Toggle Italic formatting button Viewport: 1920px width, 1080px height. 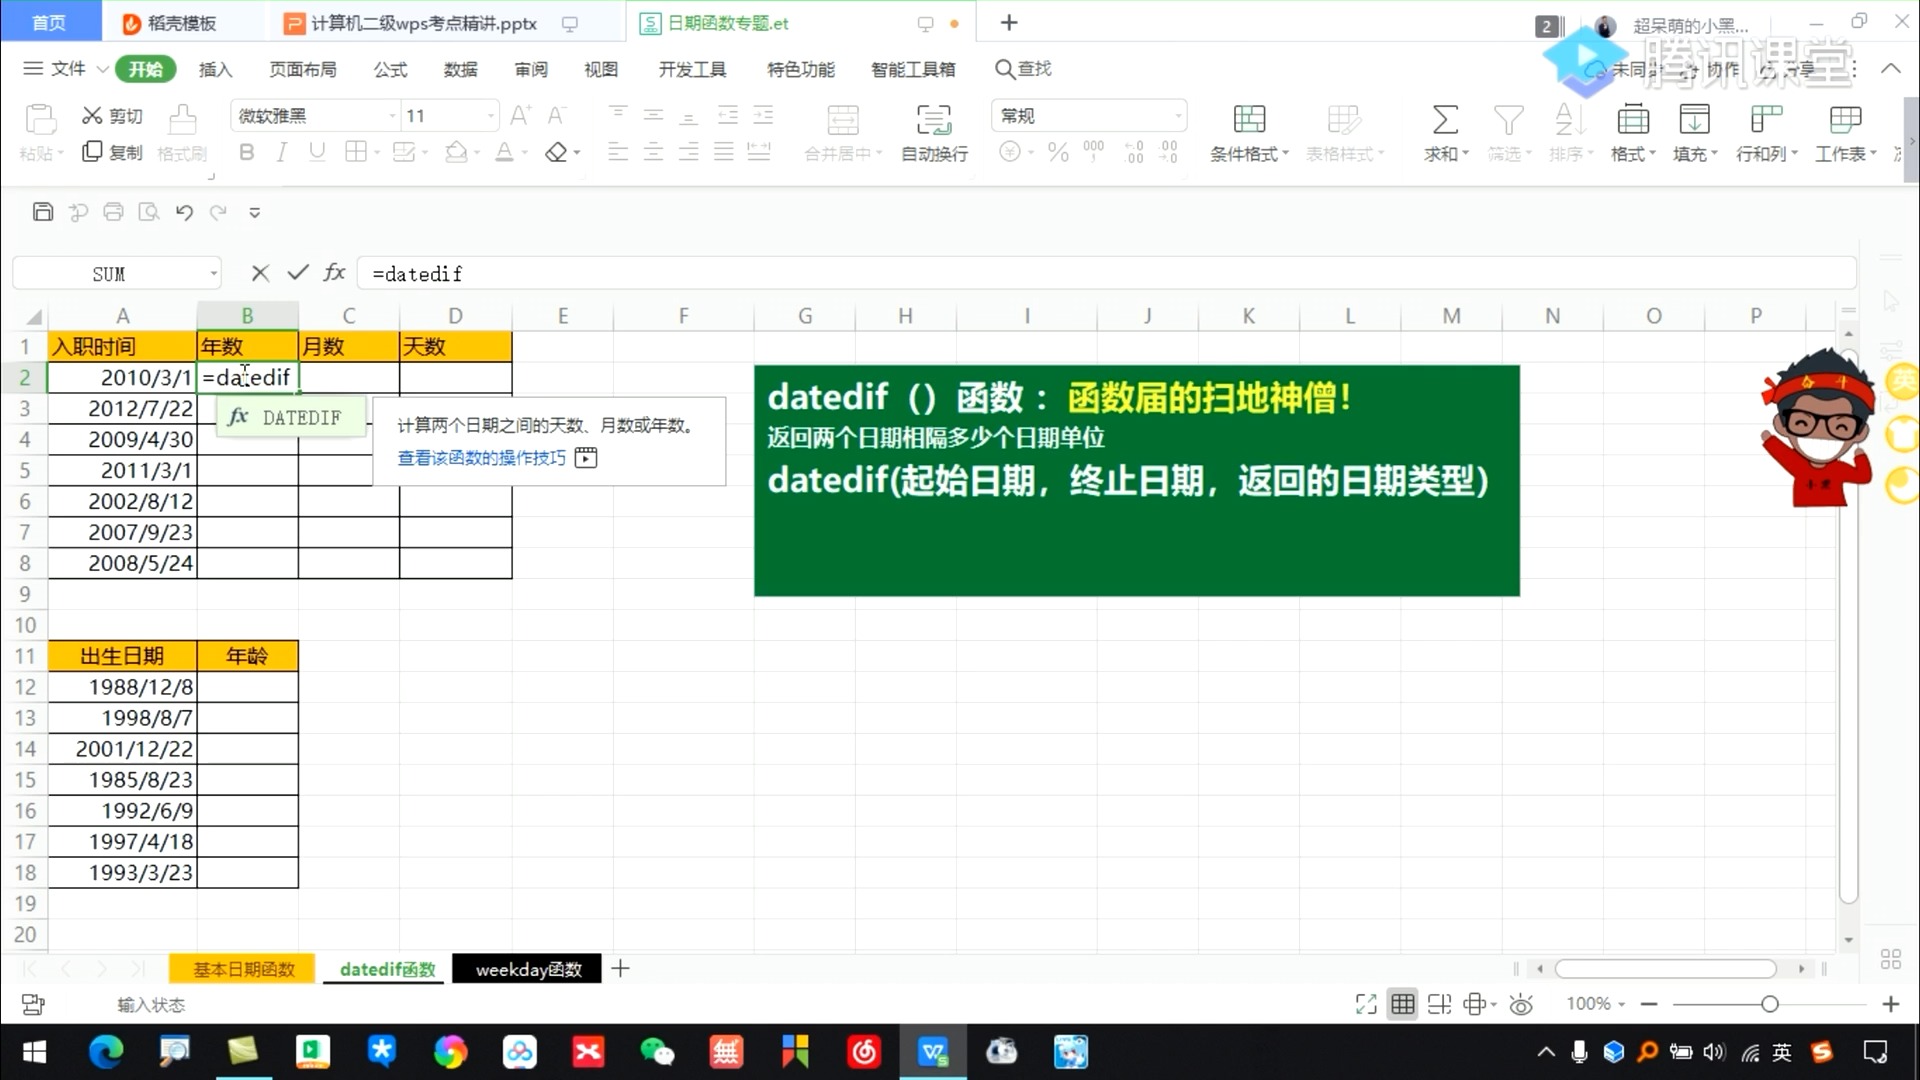pos(282,152)
